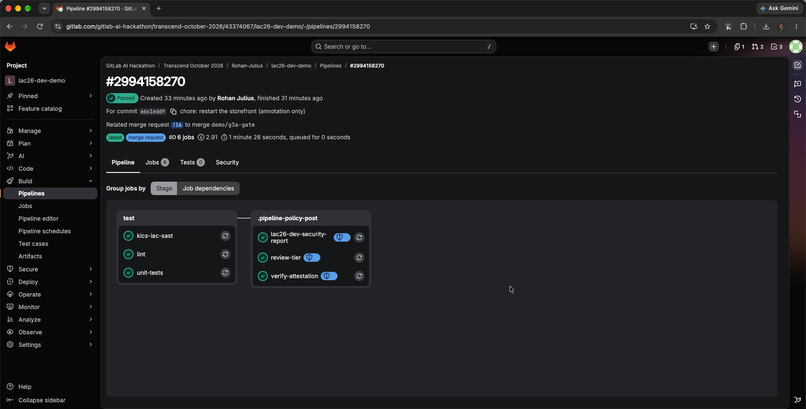Image resolution: width=806 pixels, height=409 pixels.
Task: Open the to-do list icon
Action: coord(776,47)
